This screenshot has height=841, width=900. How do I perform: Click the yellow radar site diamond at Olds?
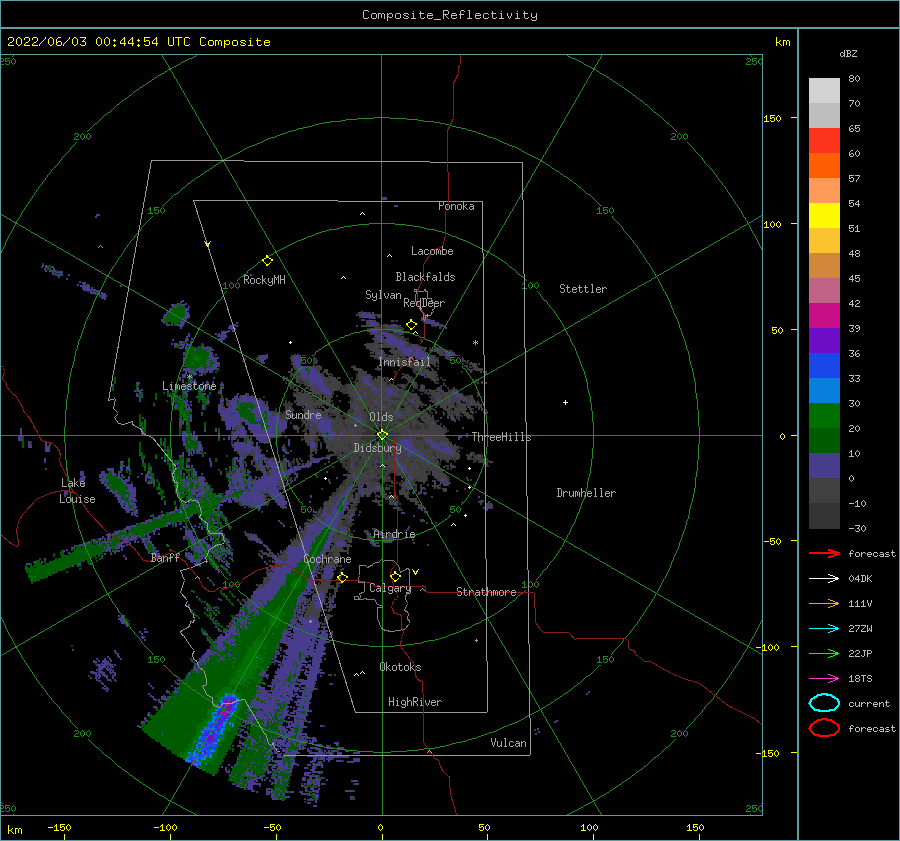click(x=382, y=435)
